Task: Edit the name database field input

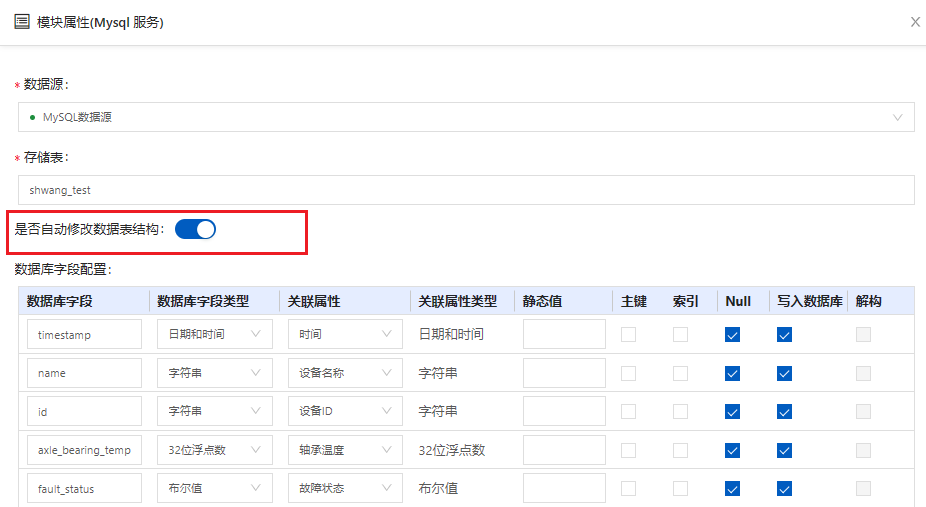Action: coord(84,373)
